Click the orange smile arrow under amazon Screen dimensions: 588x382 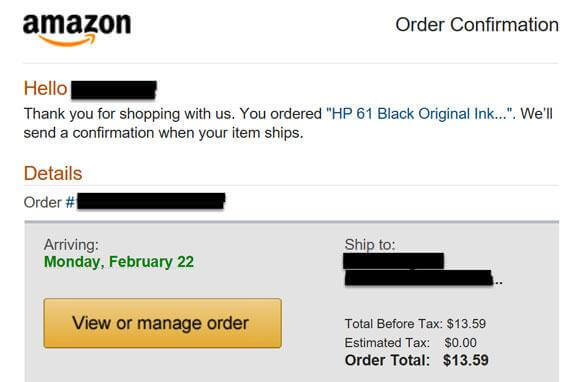pyautogui.click(x=66, y=41)
